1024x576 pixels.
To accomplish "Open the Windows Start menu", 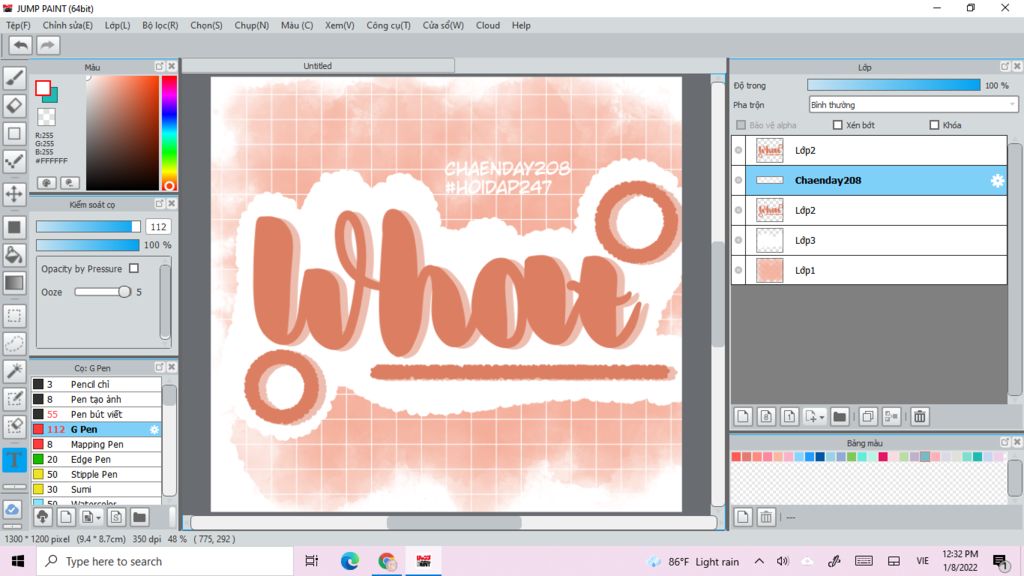I will [18, 561].
